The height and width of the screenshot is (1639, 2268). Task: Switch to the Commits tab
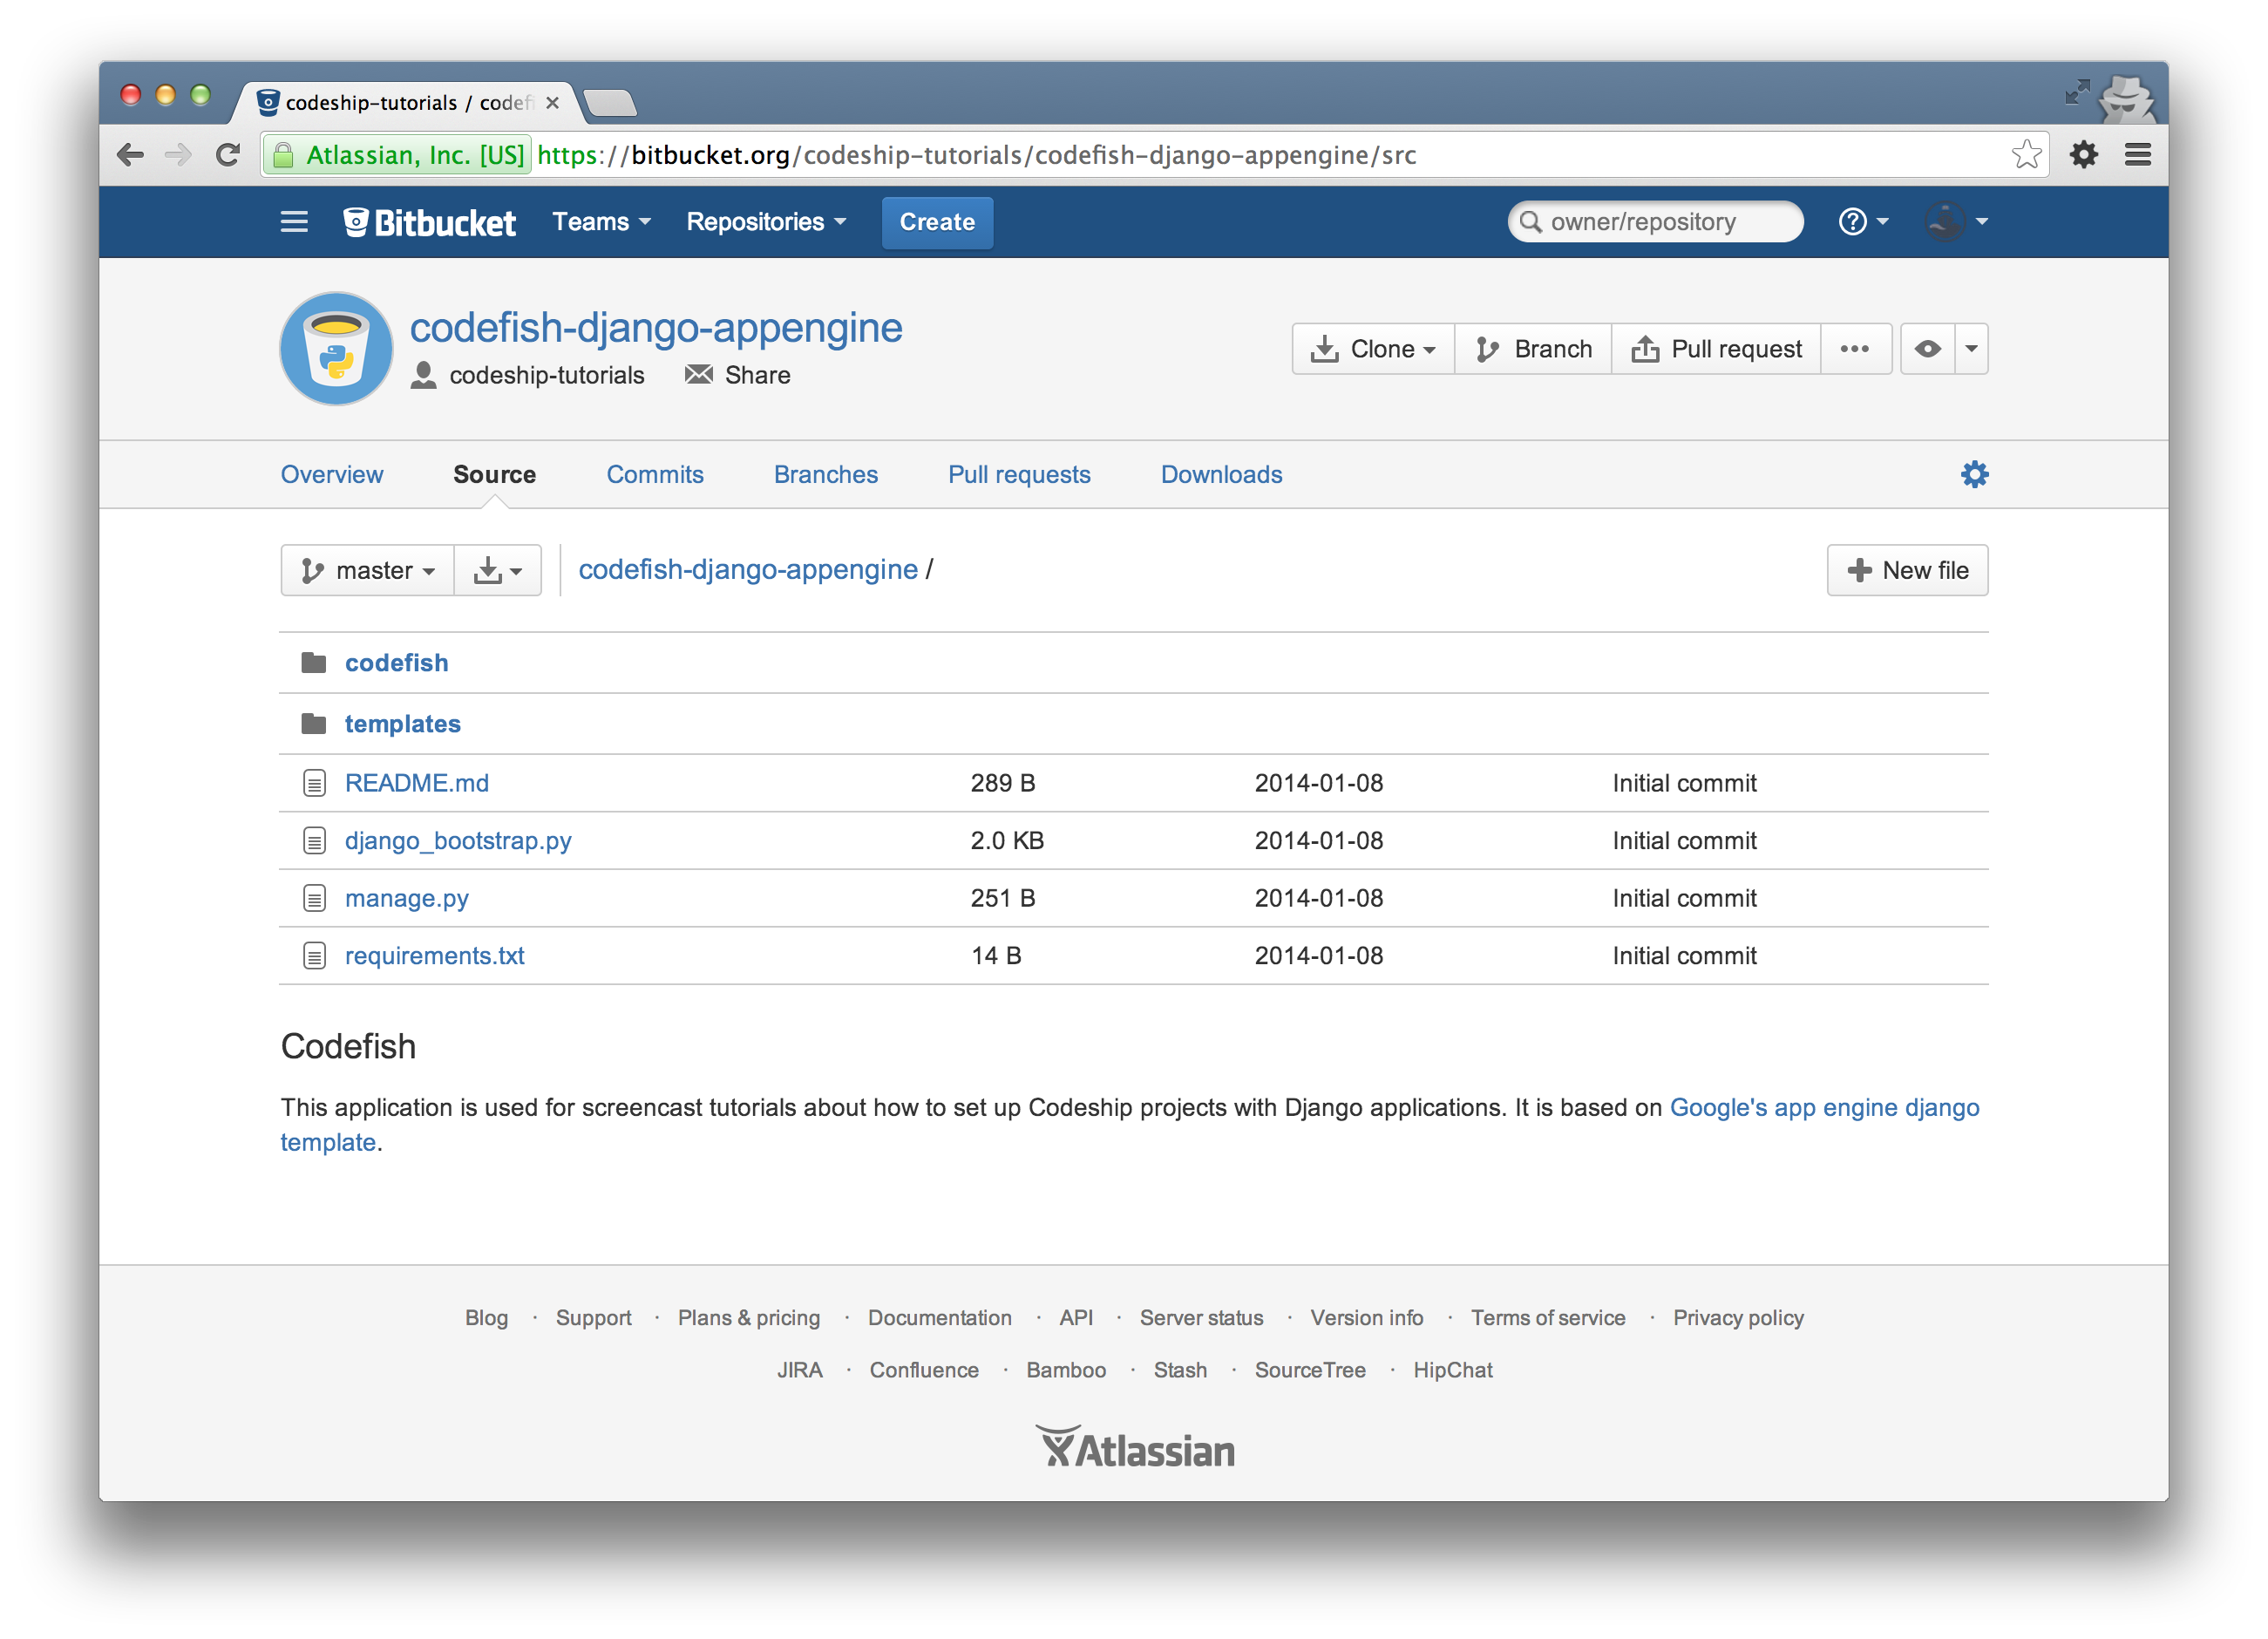coord(655,474)
